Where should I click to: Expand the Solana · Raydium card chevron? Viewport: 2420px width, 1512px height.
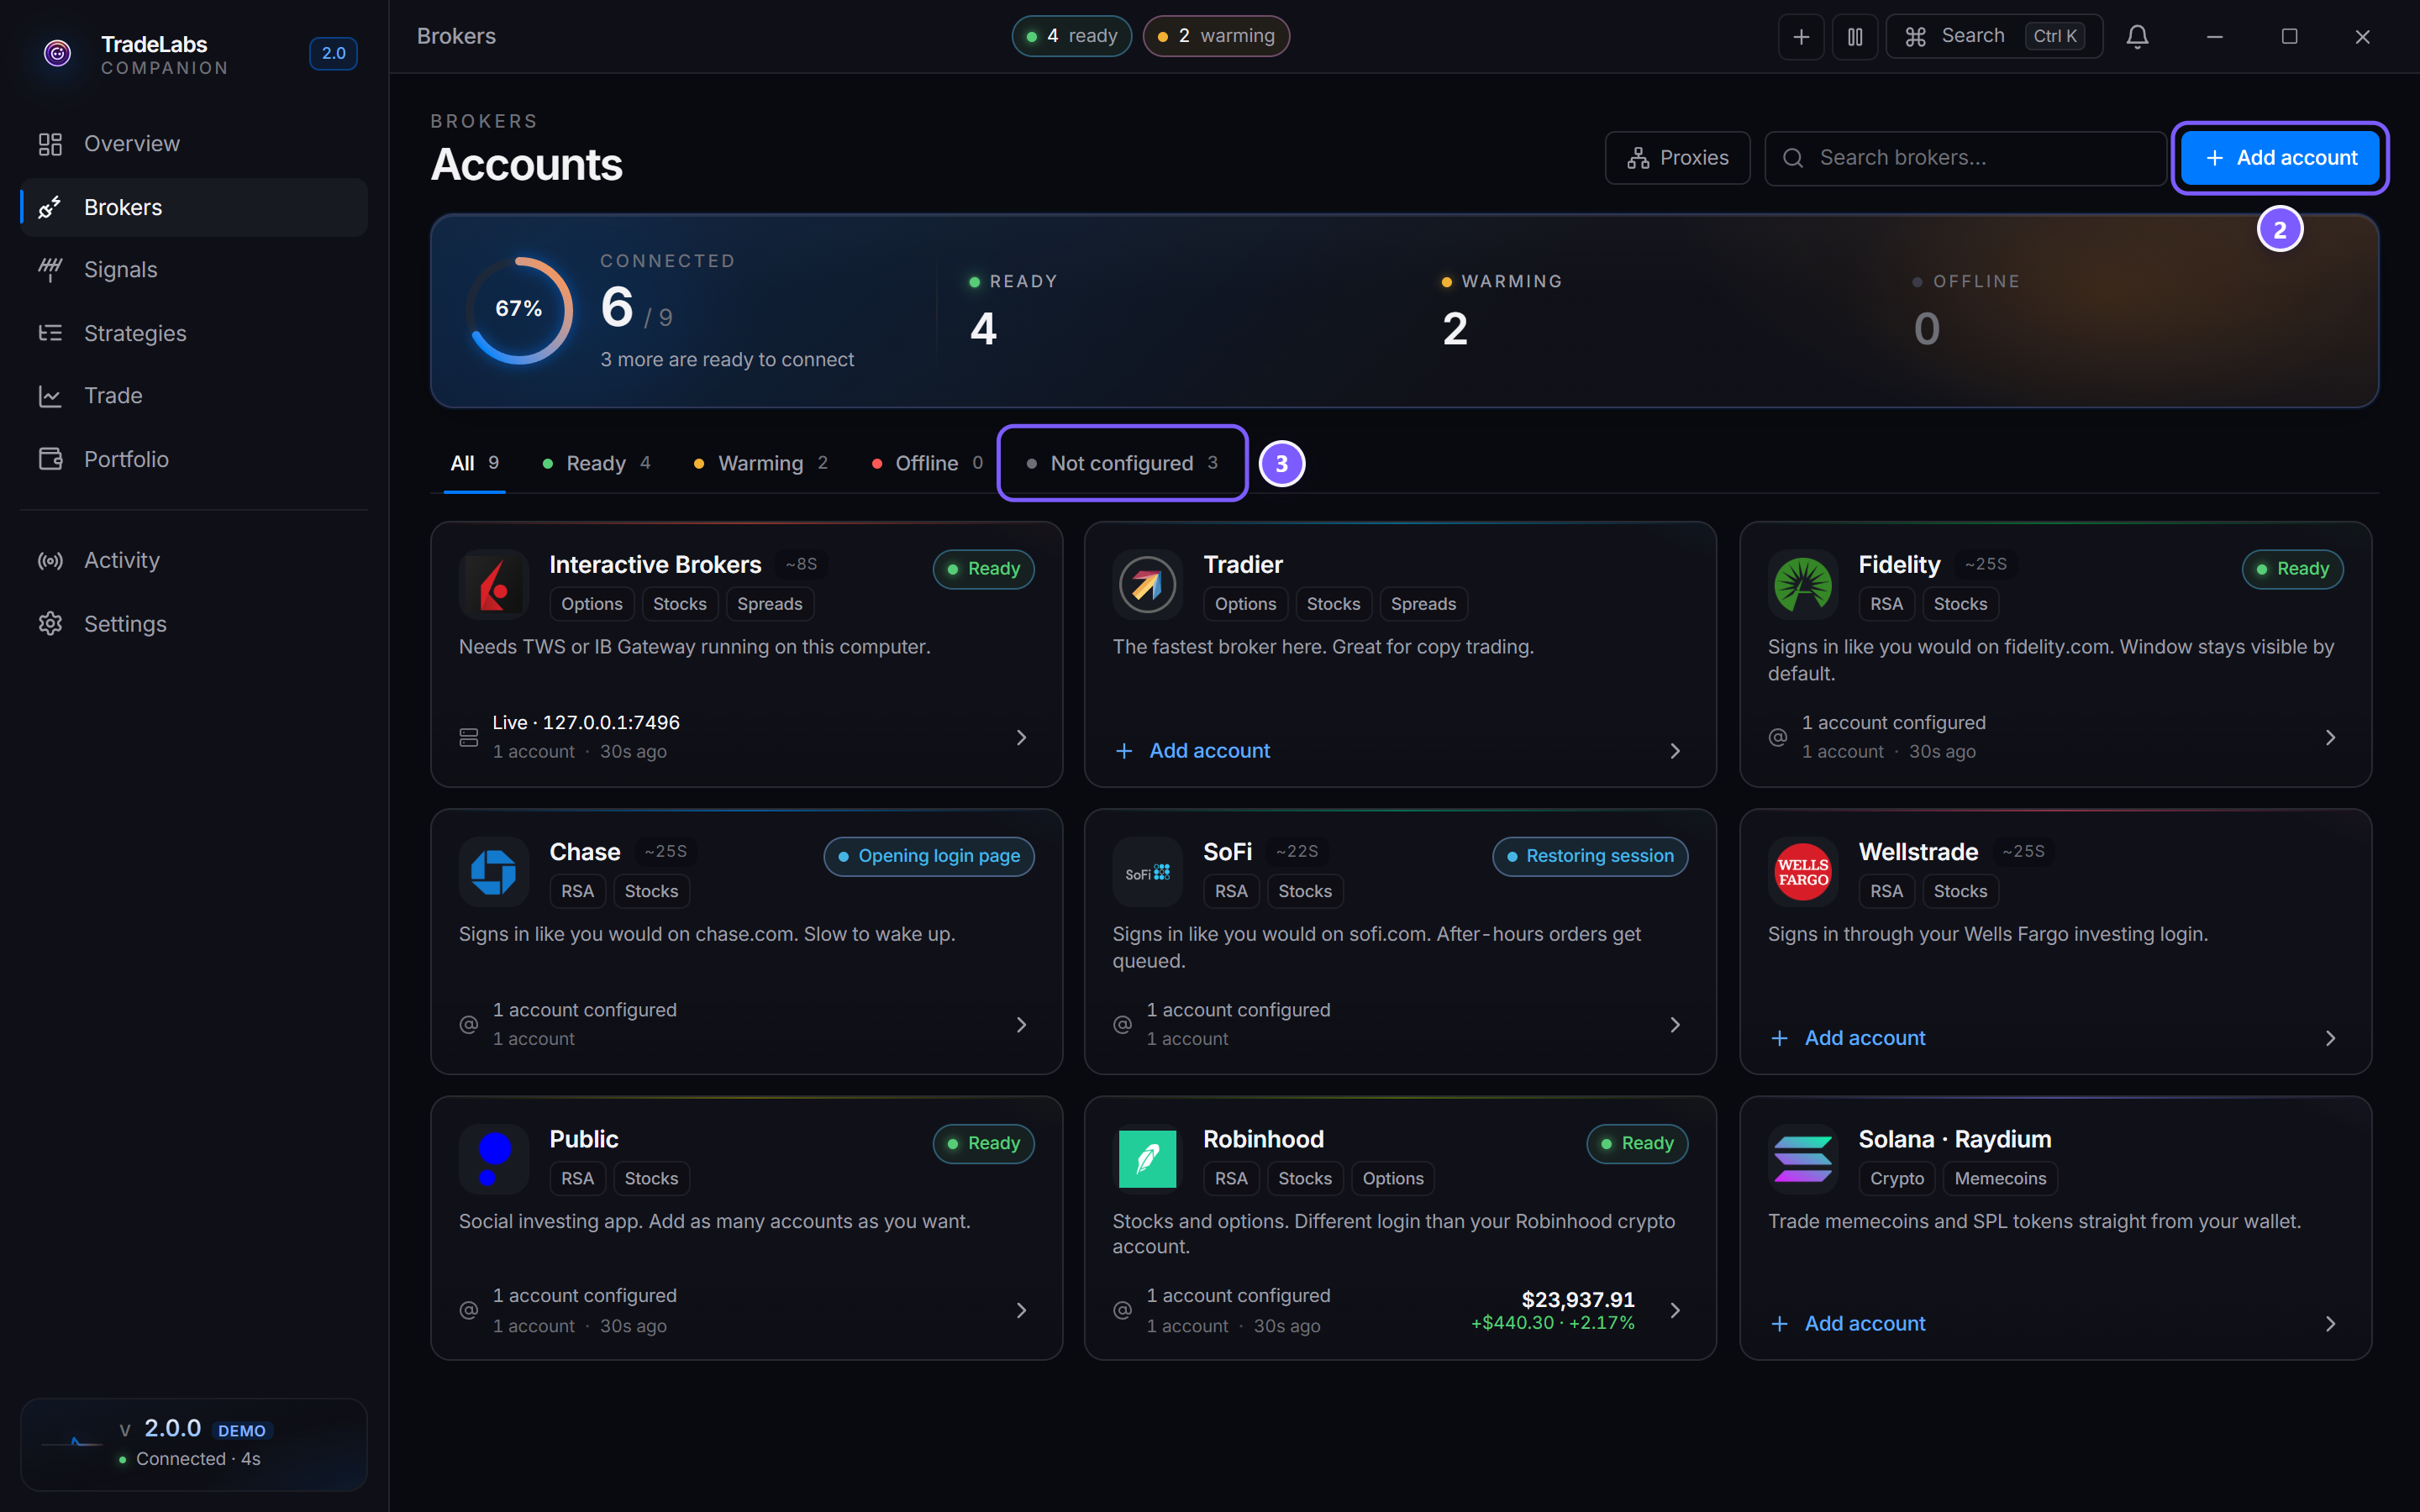point(2330,1324)
